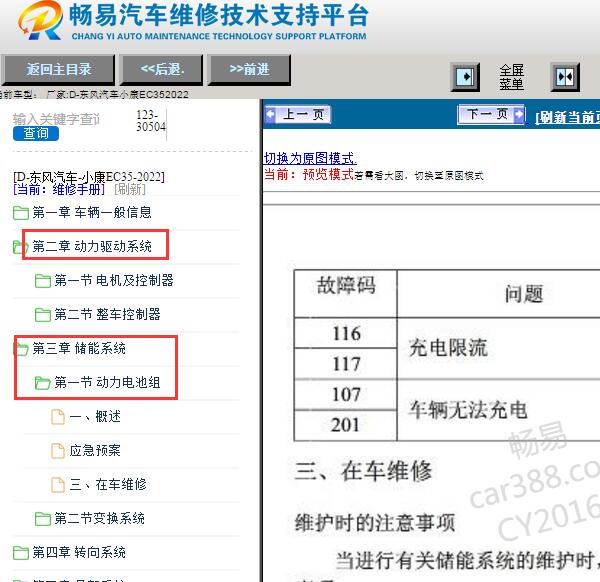
Task: Click the platform title 畅易汽车维修技术支持平台
Action: (219, 15)
